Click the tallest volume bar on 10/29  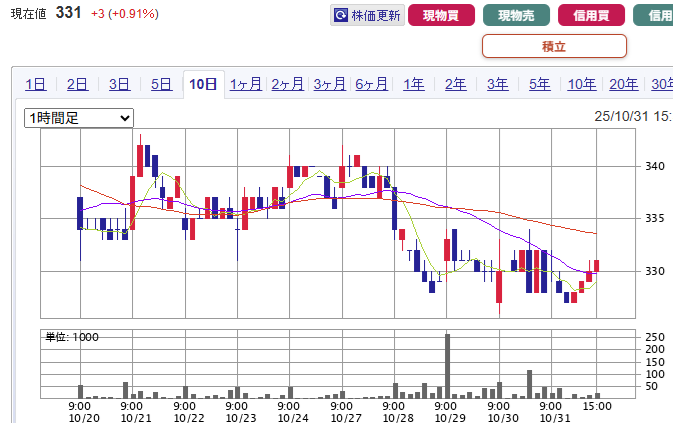447,365
